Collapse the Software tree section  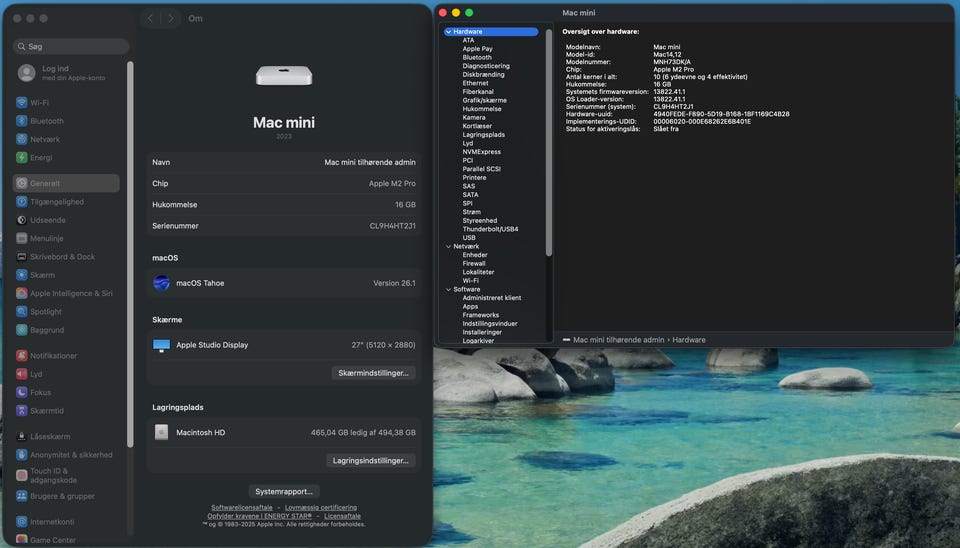(x=448, y=289)
